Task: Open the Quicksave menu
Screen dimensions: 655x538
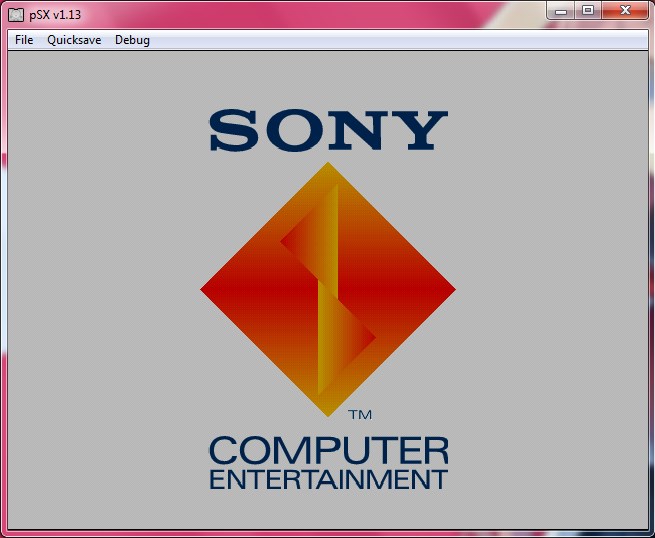Action: pos(74,40)
